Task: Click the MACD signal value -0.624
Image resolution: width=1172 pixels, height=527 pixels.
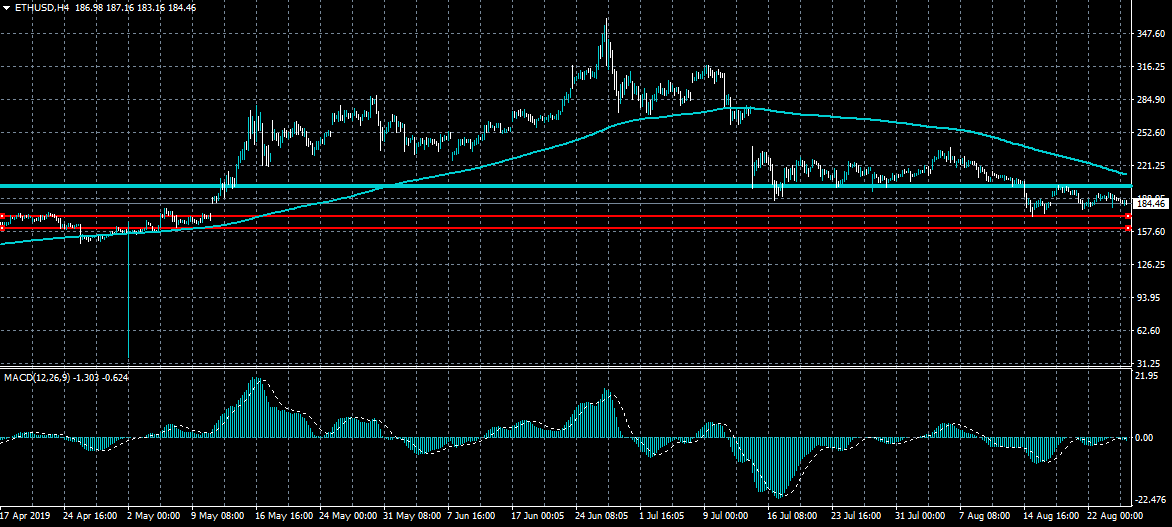Action: point(115,377)
